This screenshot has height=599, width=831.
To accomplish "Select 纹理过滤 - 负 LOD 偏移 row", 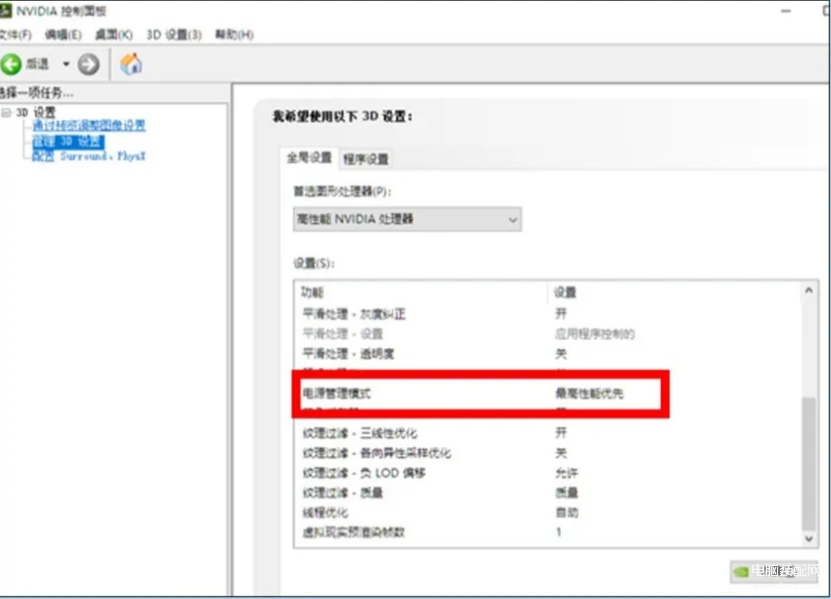I will pyautogui.click(x=547, y=473).
